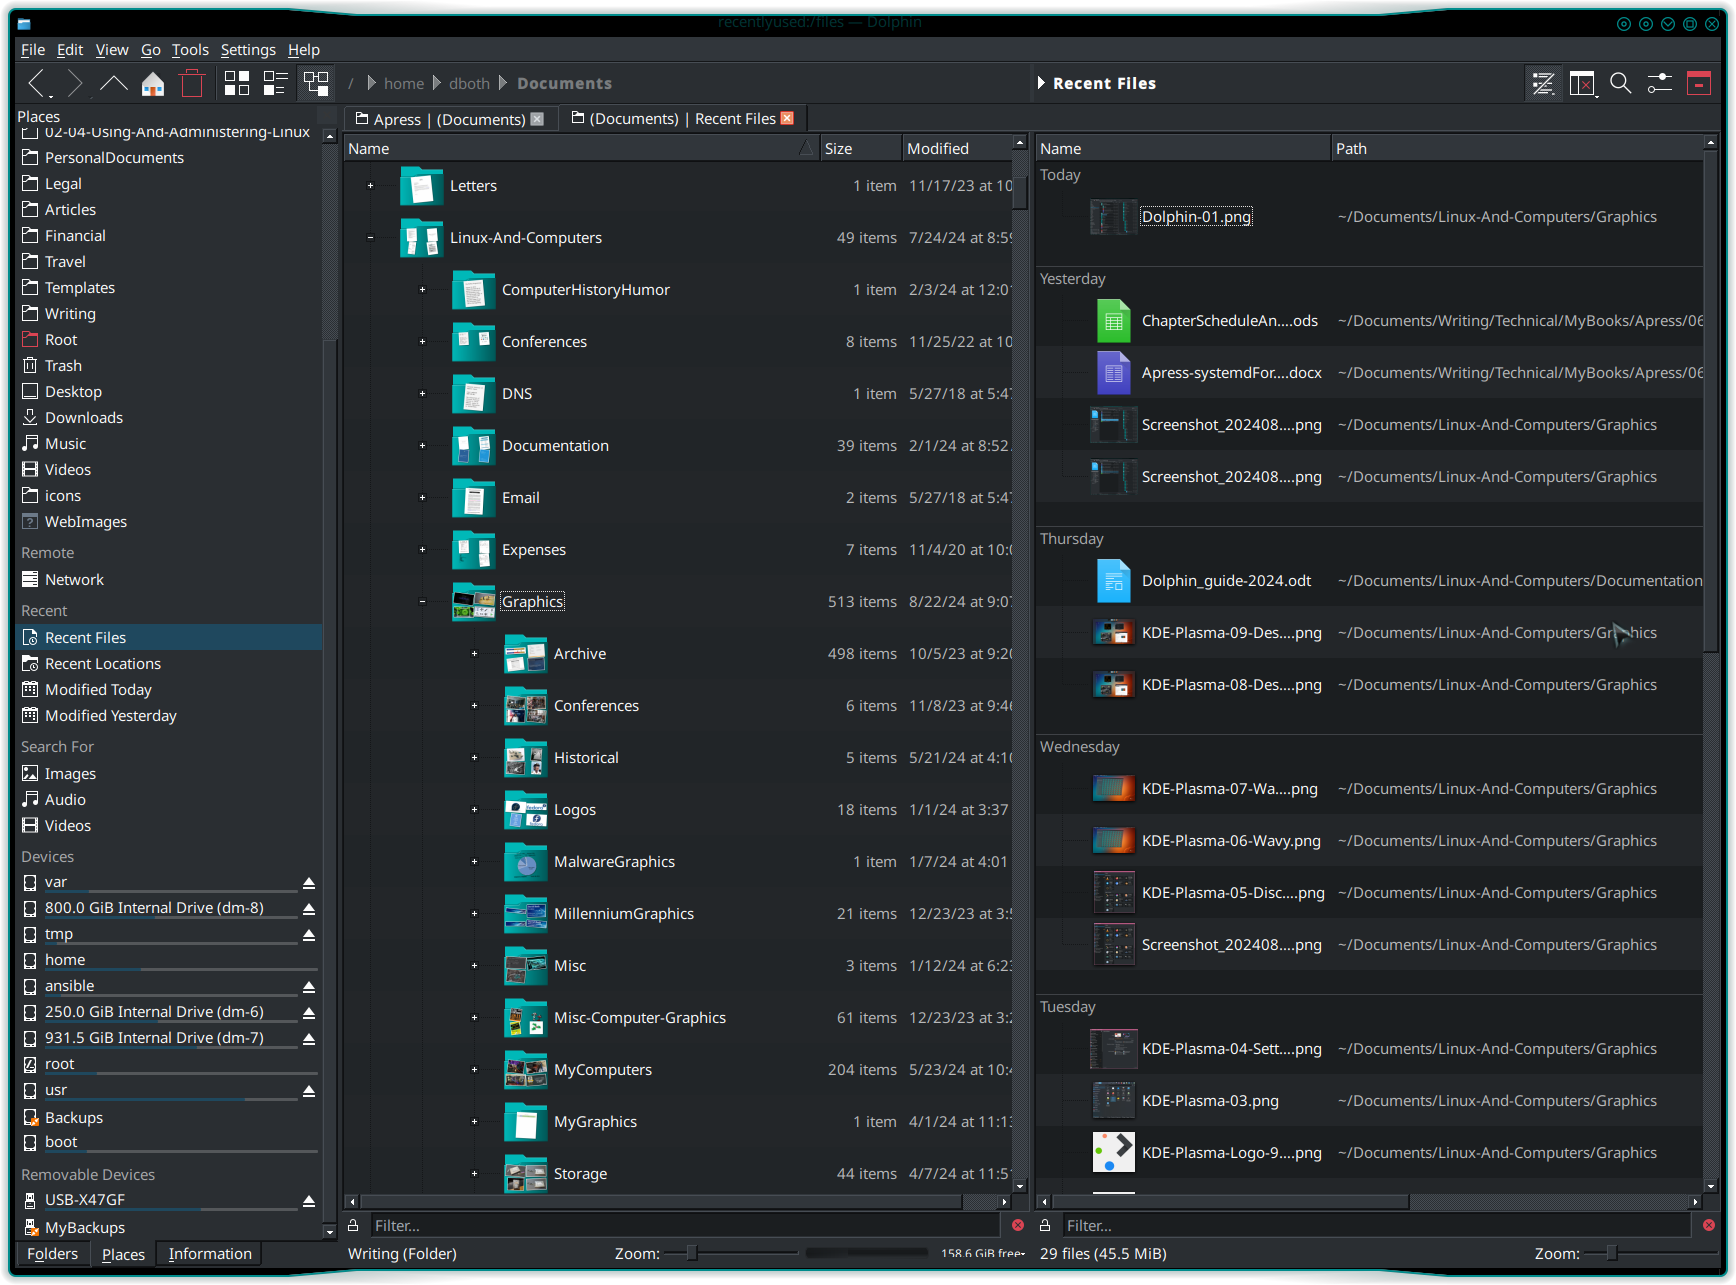
Task: Open the KDE-Plasma-Logo-9 thumbnail
Action: (1113, 1153)
